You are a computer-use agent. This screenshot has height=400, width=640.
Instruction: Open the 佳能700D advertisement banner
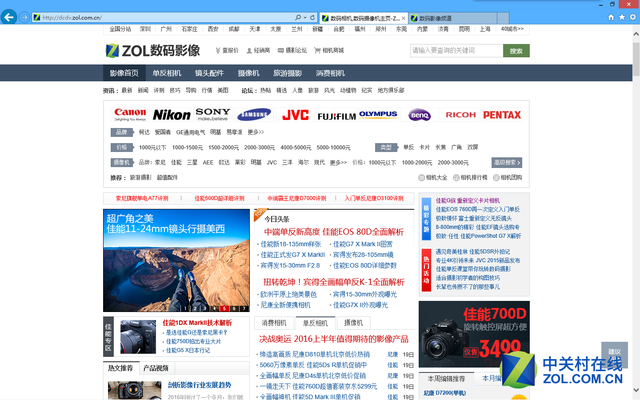[x=474, y=334]
